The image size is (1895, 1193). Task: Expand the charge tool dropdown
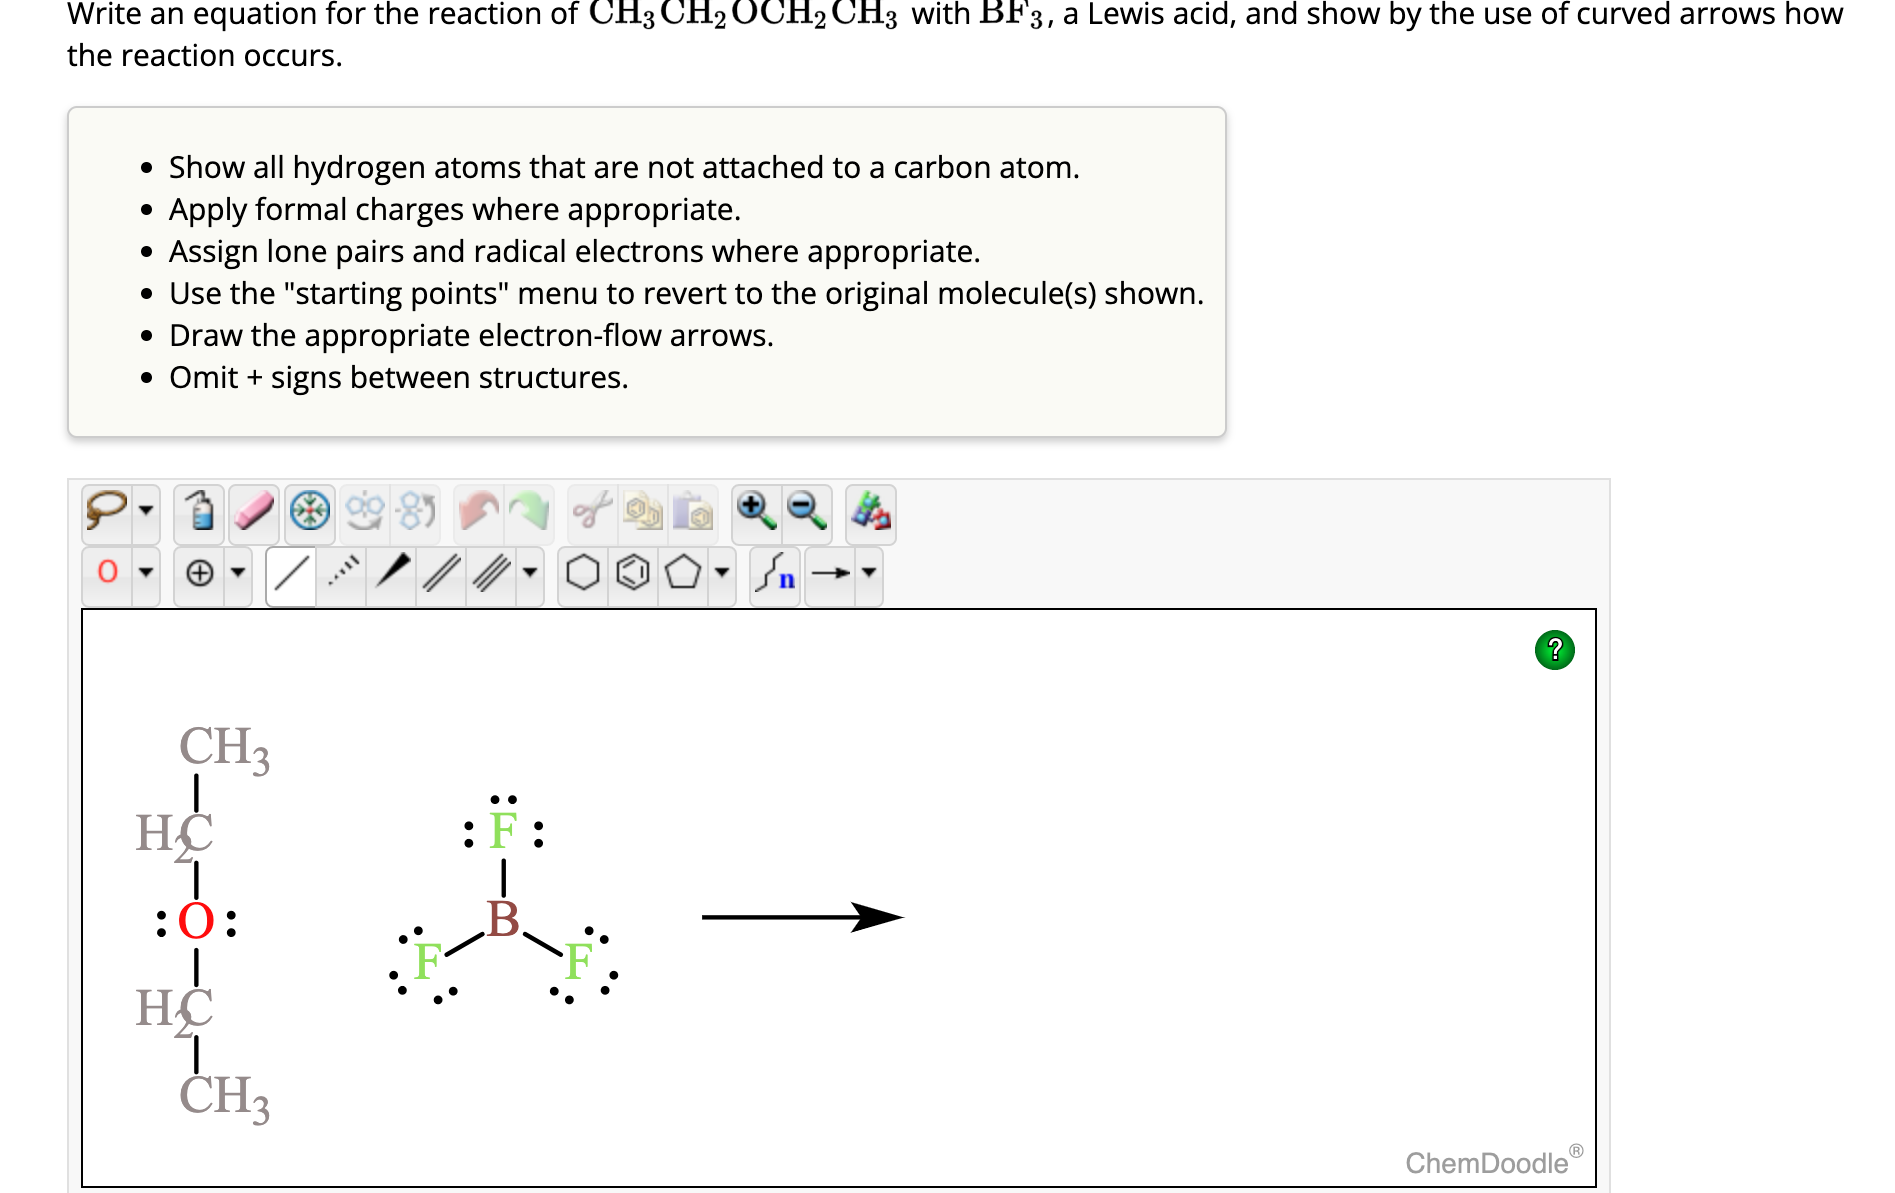pyautogui.click(x=238, y=574)
